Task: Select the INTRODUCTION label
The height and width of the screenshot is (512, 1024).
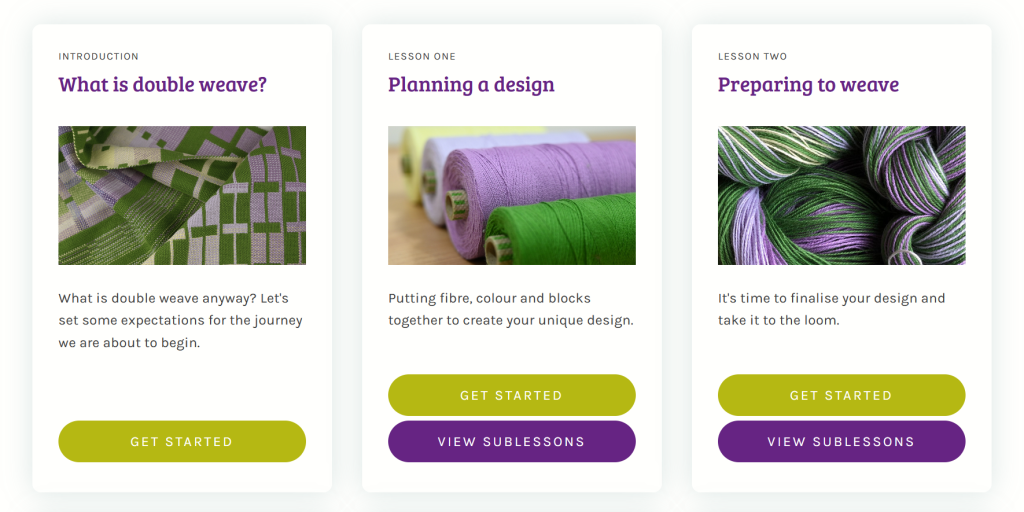Action: [x=98, y=56]
